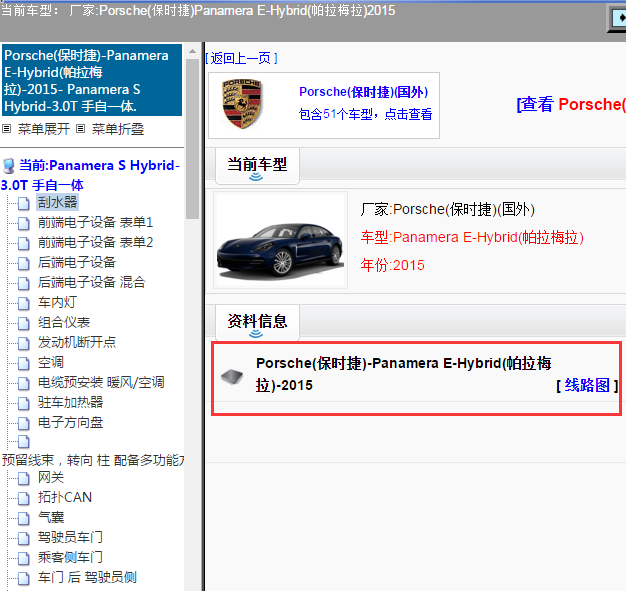Open the 后端电子设备 tree entry
The height and width of the screenshot is (591, 626).
point(77,262)
